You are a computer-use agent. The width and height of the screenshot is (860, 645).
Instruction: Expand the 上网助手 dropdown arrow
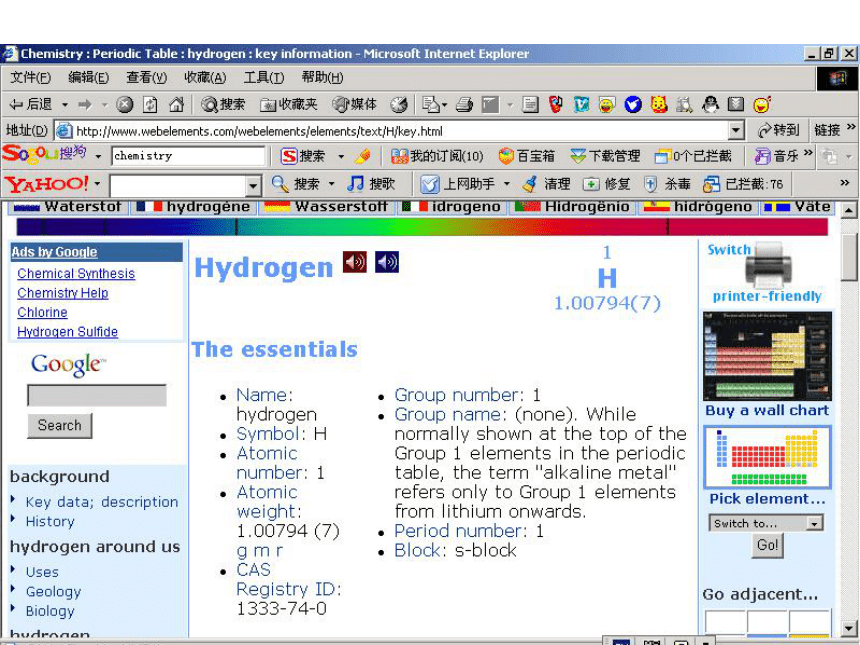(x=507, y=184)
